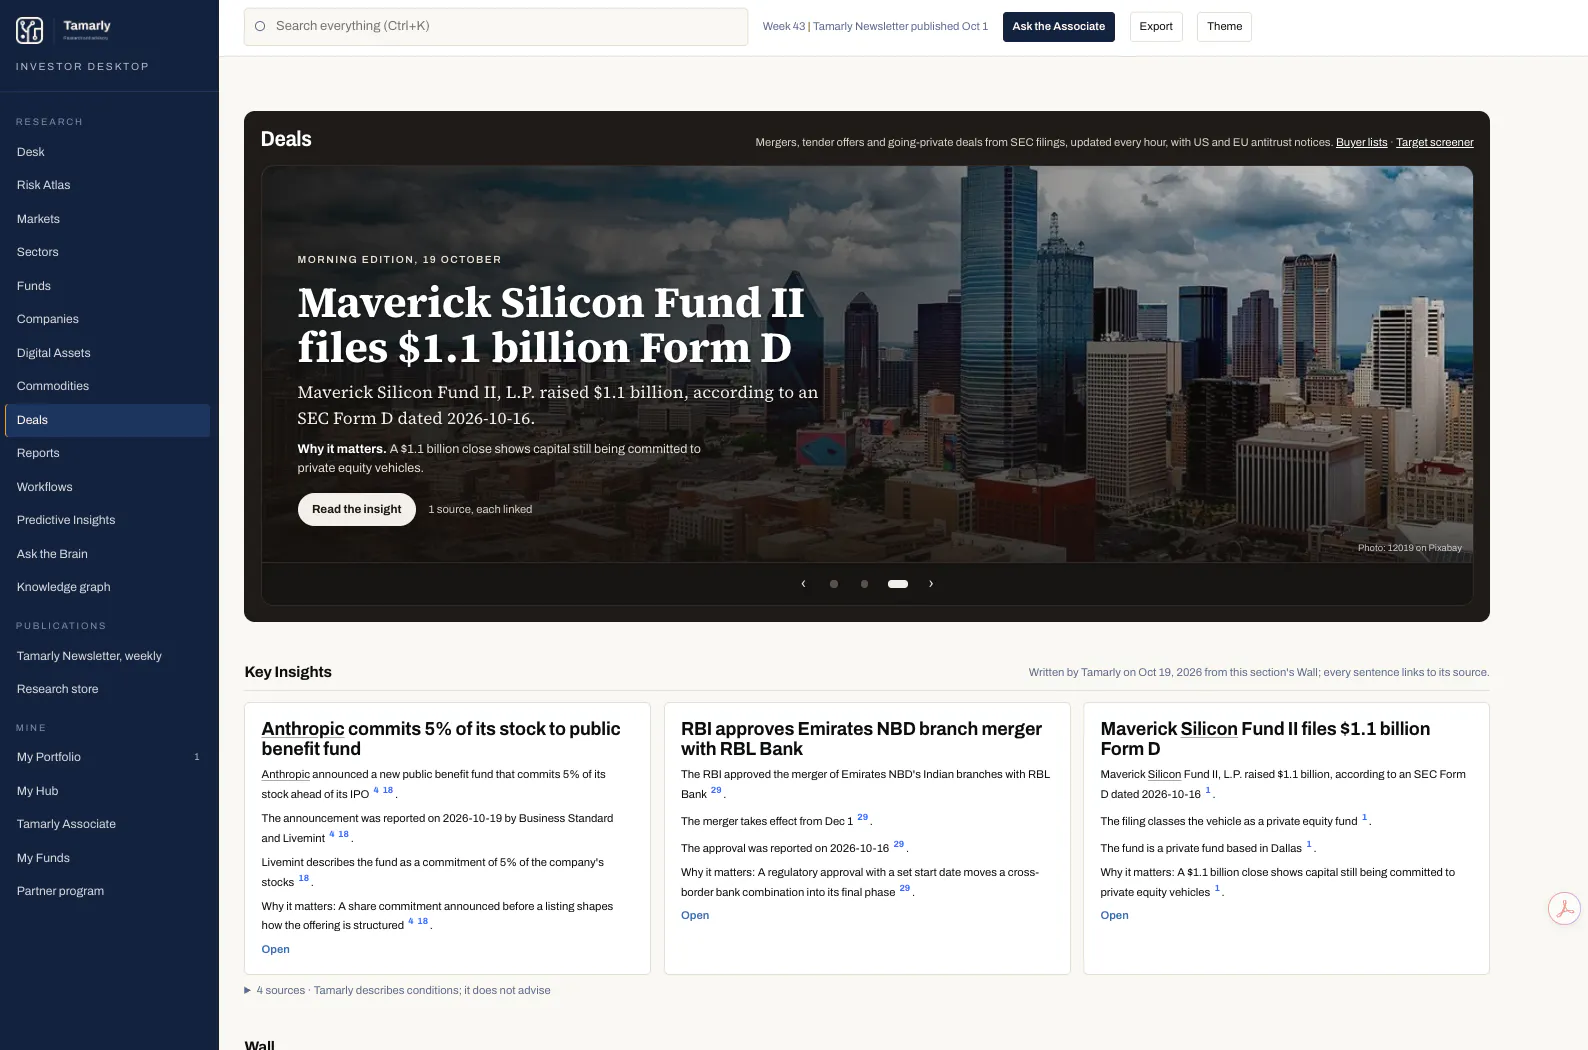
Task: Select first carousel dot
Action: 834,584
